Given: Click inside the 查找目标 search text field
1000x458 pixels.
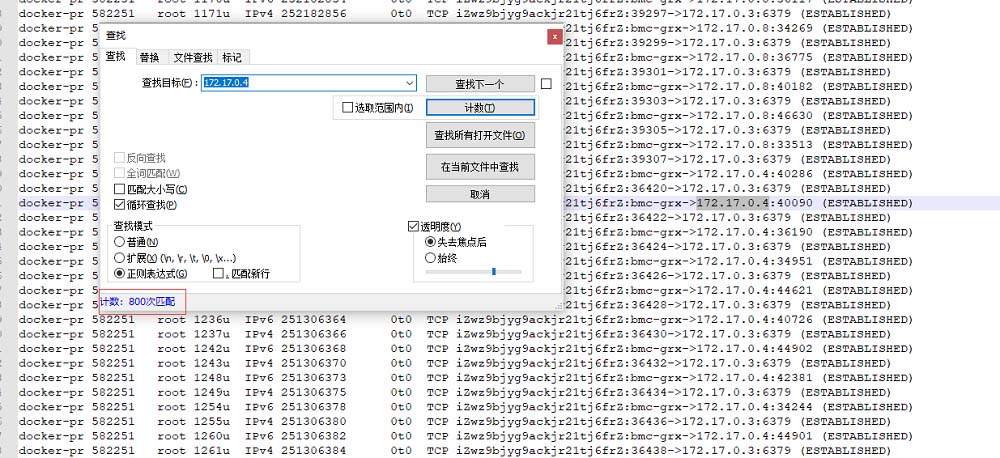Looking at the screenshot, I should tap(300, 84).
